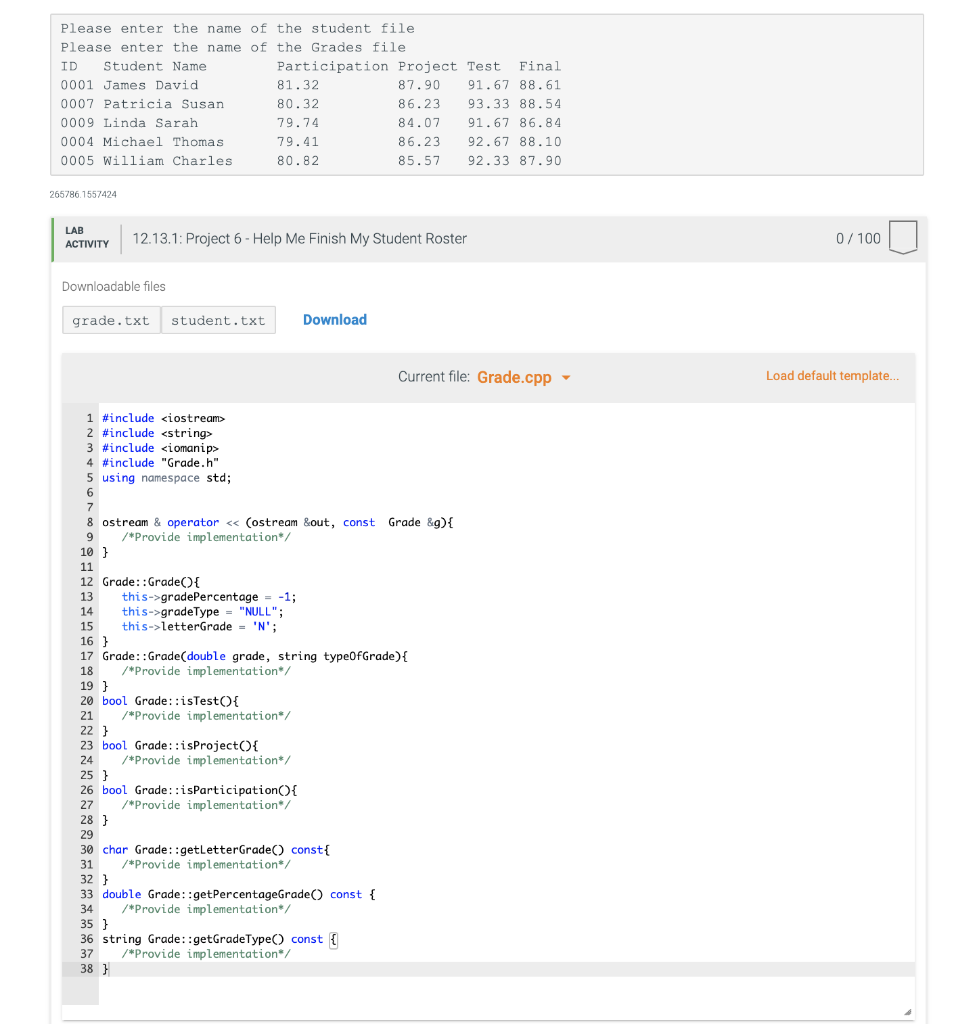Click the 12.13.1 Project 6 lab title
This screenshot has width=977, height=1024.
(x=300, y=238)
